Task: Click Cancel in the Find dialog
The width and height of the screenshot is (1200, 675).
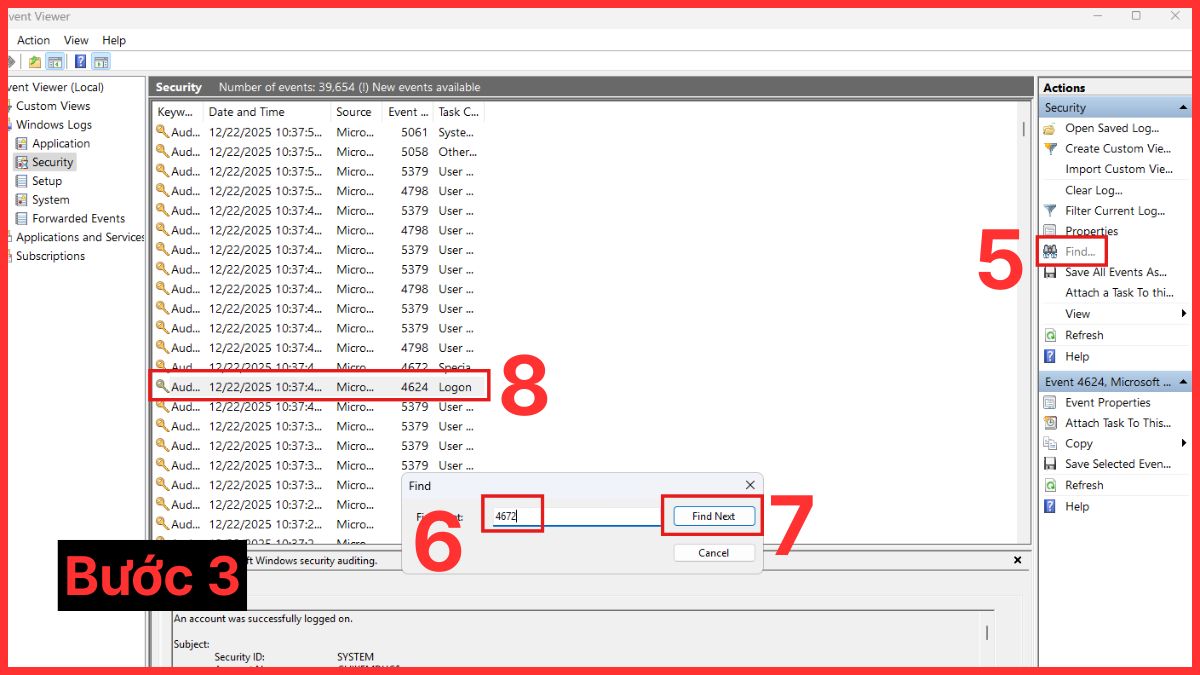Action: [713, 553]
